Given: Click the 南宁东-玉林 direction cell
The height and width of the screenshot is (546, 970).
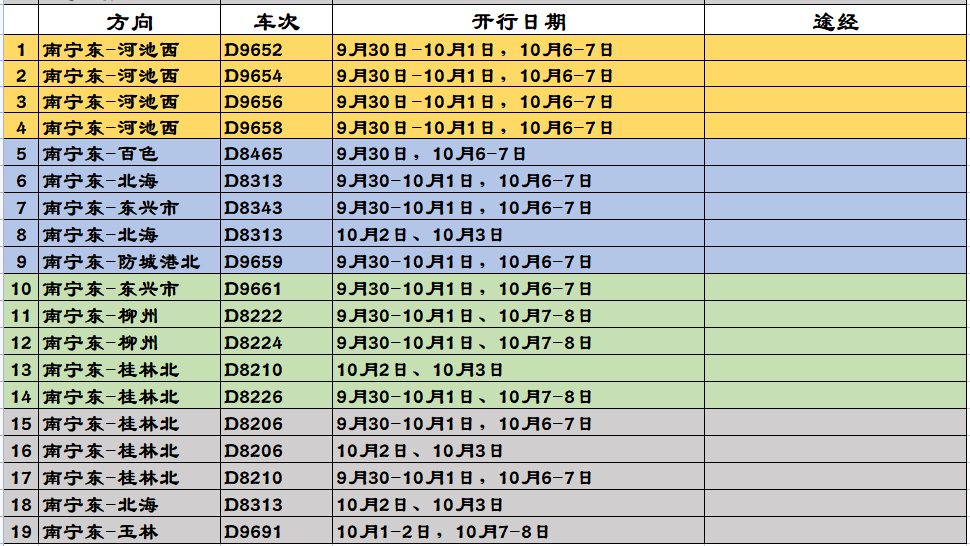Looking at the screenshot, I should pos(100,532).
